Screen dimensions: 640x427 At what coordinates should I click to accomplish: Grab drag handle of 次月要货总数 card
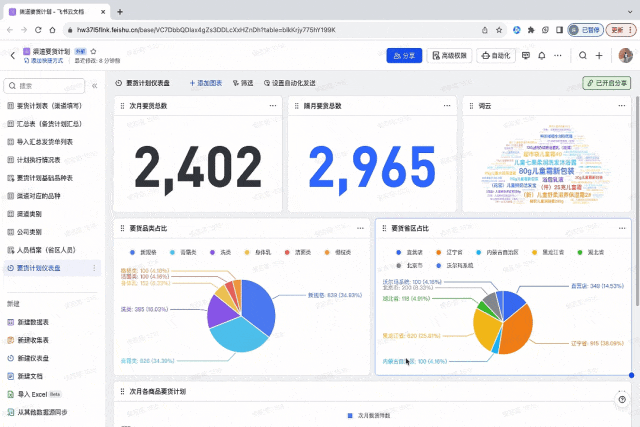pos(122,106)
